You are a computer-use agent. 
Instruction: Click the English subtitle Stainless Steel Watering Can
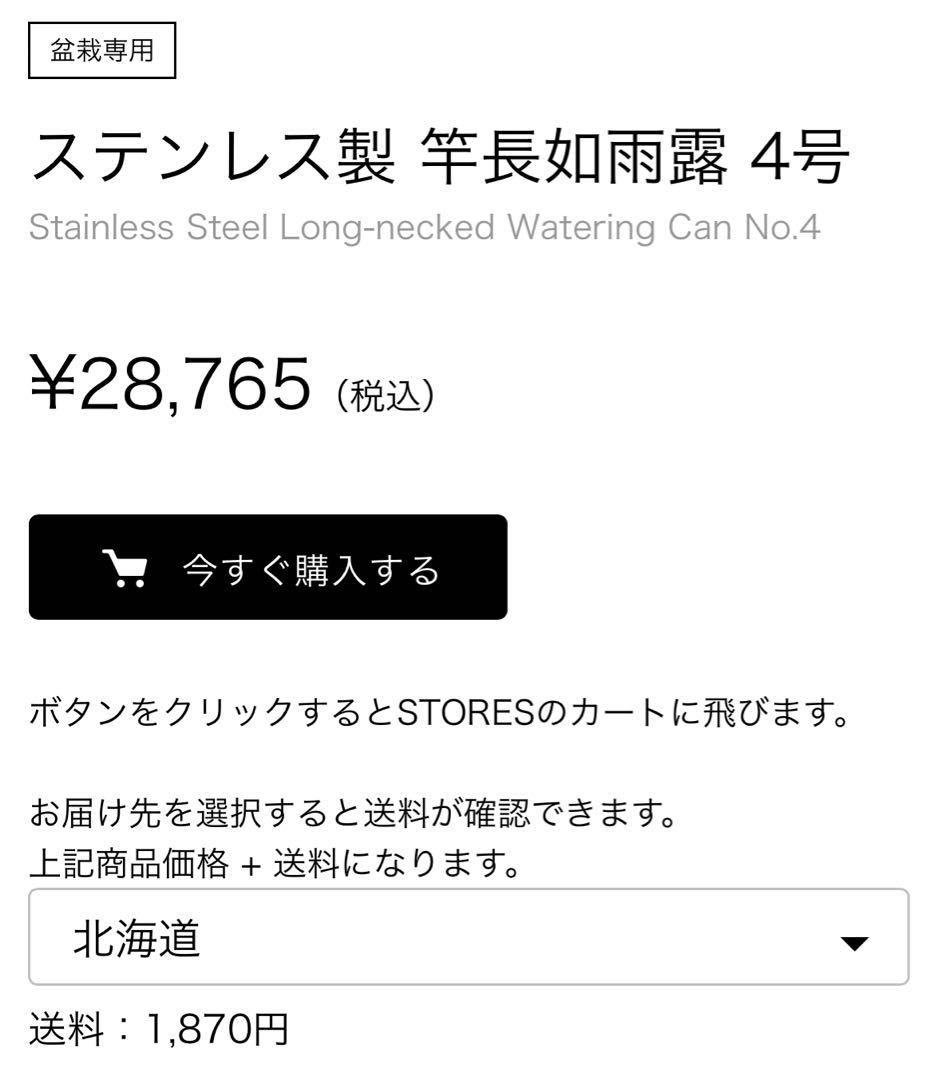(425, 228)
